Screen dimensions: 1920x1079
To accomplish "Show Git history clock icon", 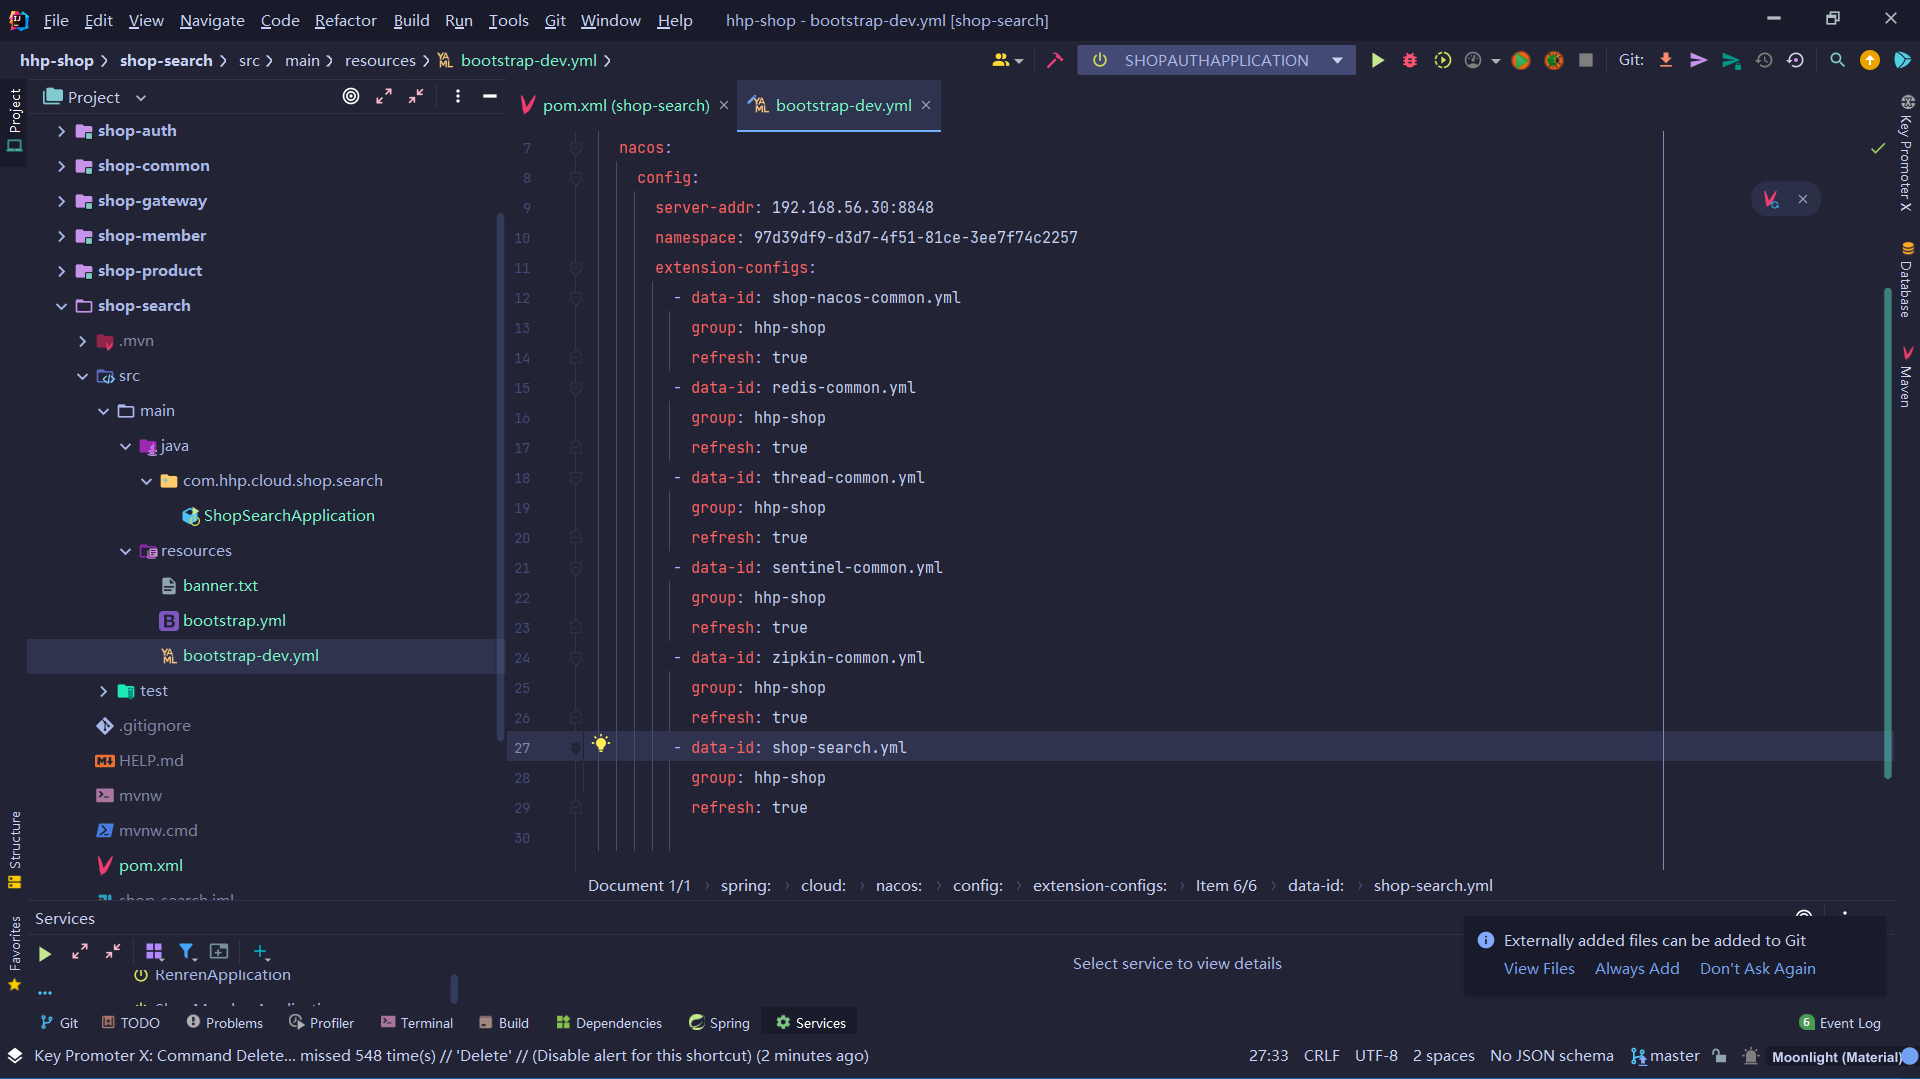I will pos(1764,60).
